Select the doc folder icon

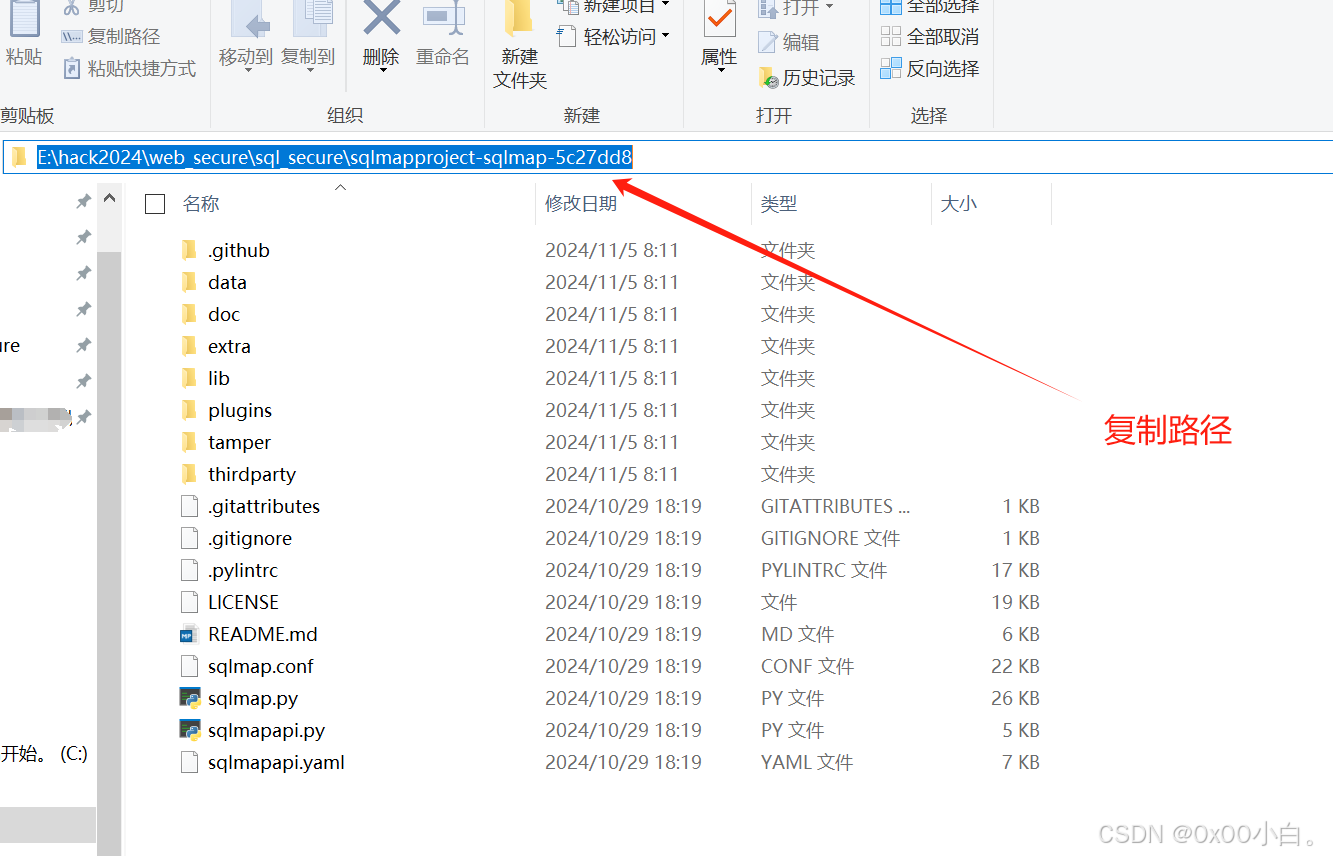tap(189, 314)
